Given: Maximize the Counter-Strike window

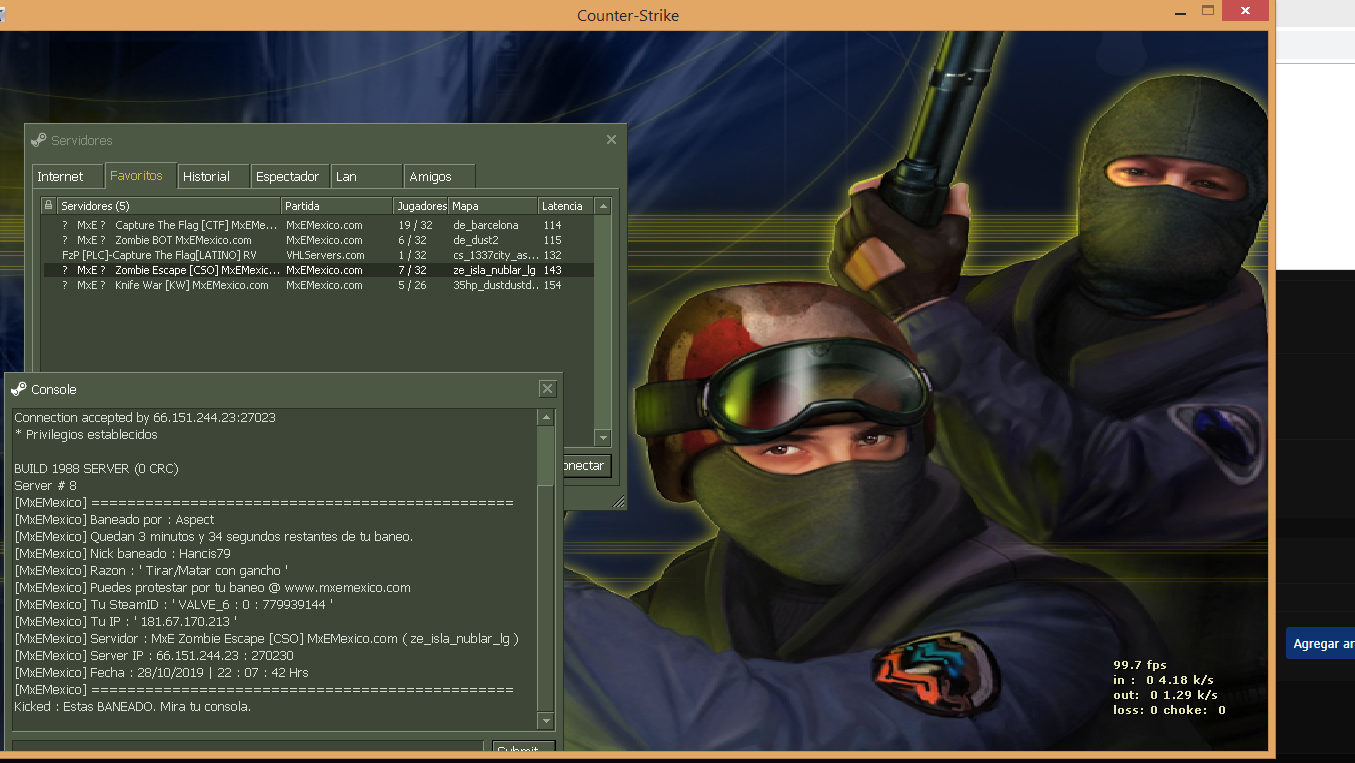Looking at the screenshot, I should tap(1208, 10).
